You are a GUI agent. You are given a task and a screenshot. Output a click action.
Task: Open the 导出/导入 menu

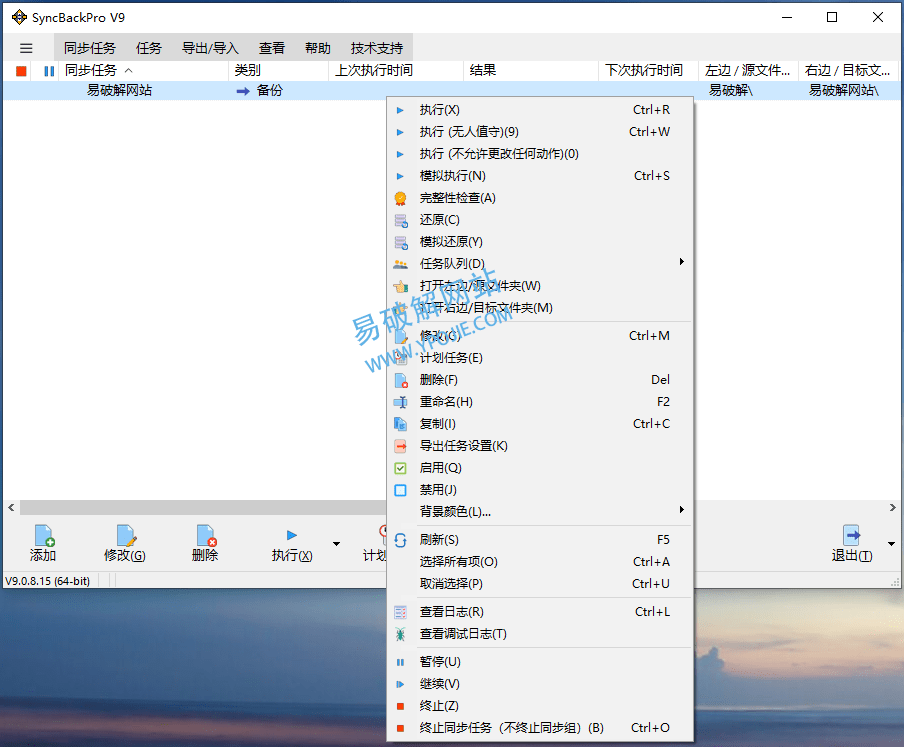(x=210, y=48)
